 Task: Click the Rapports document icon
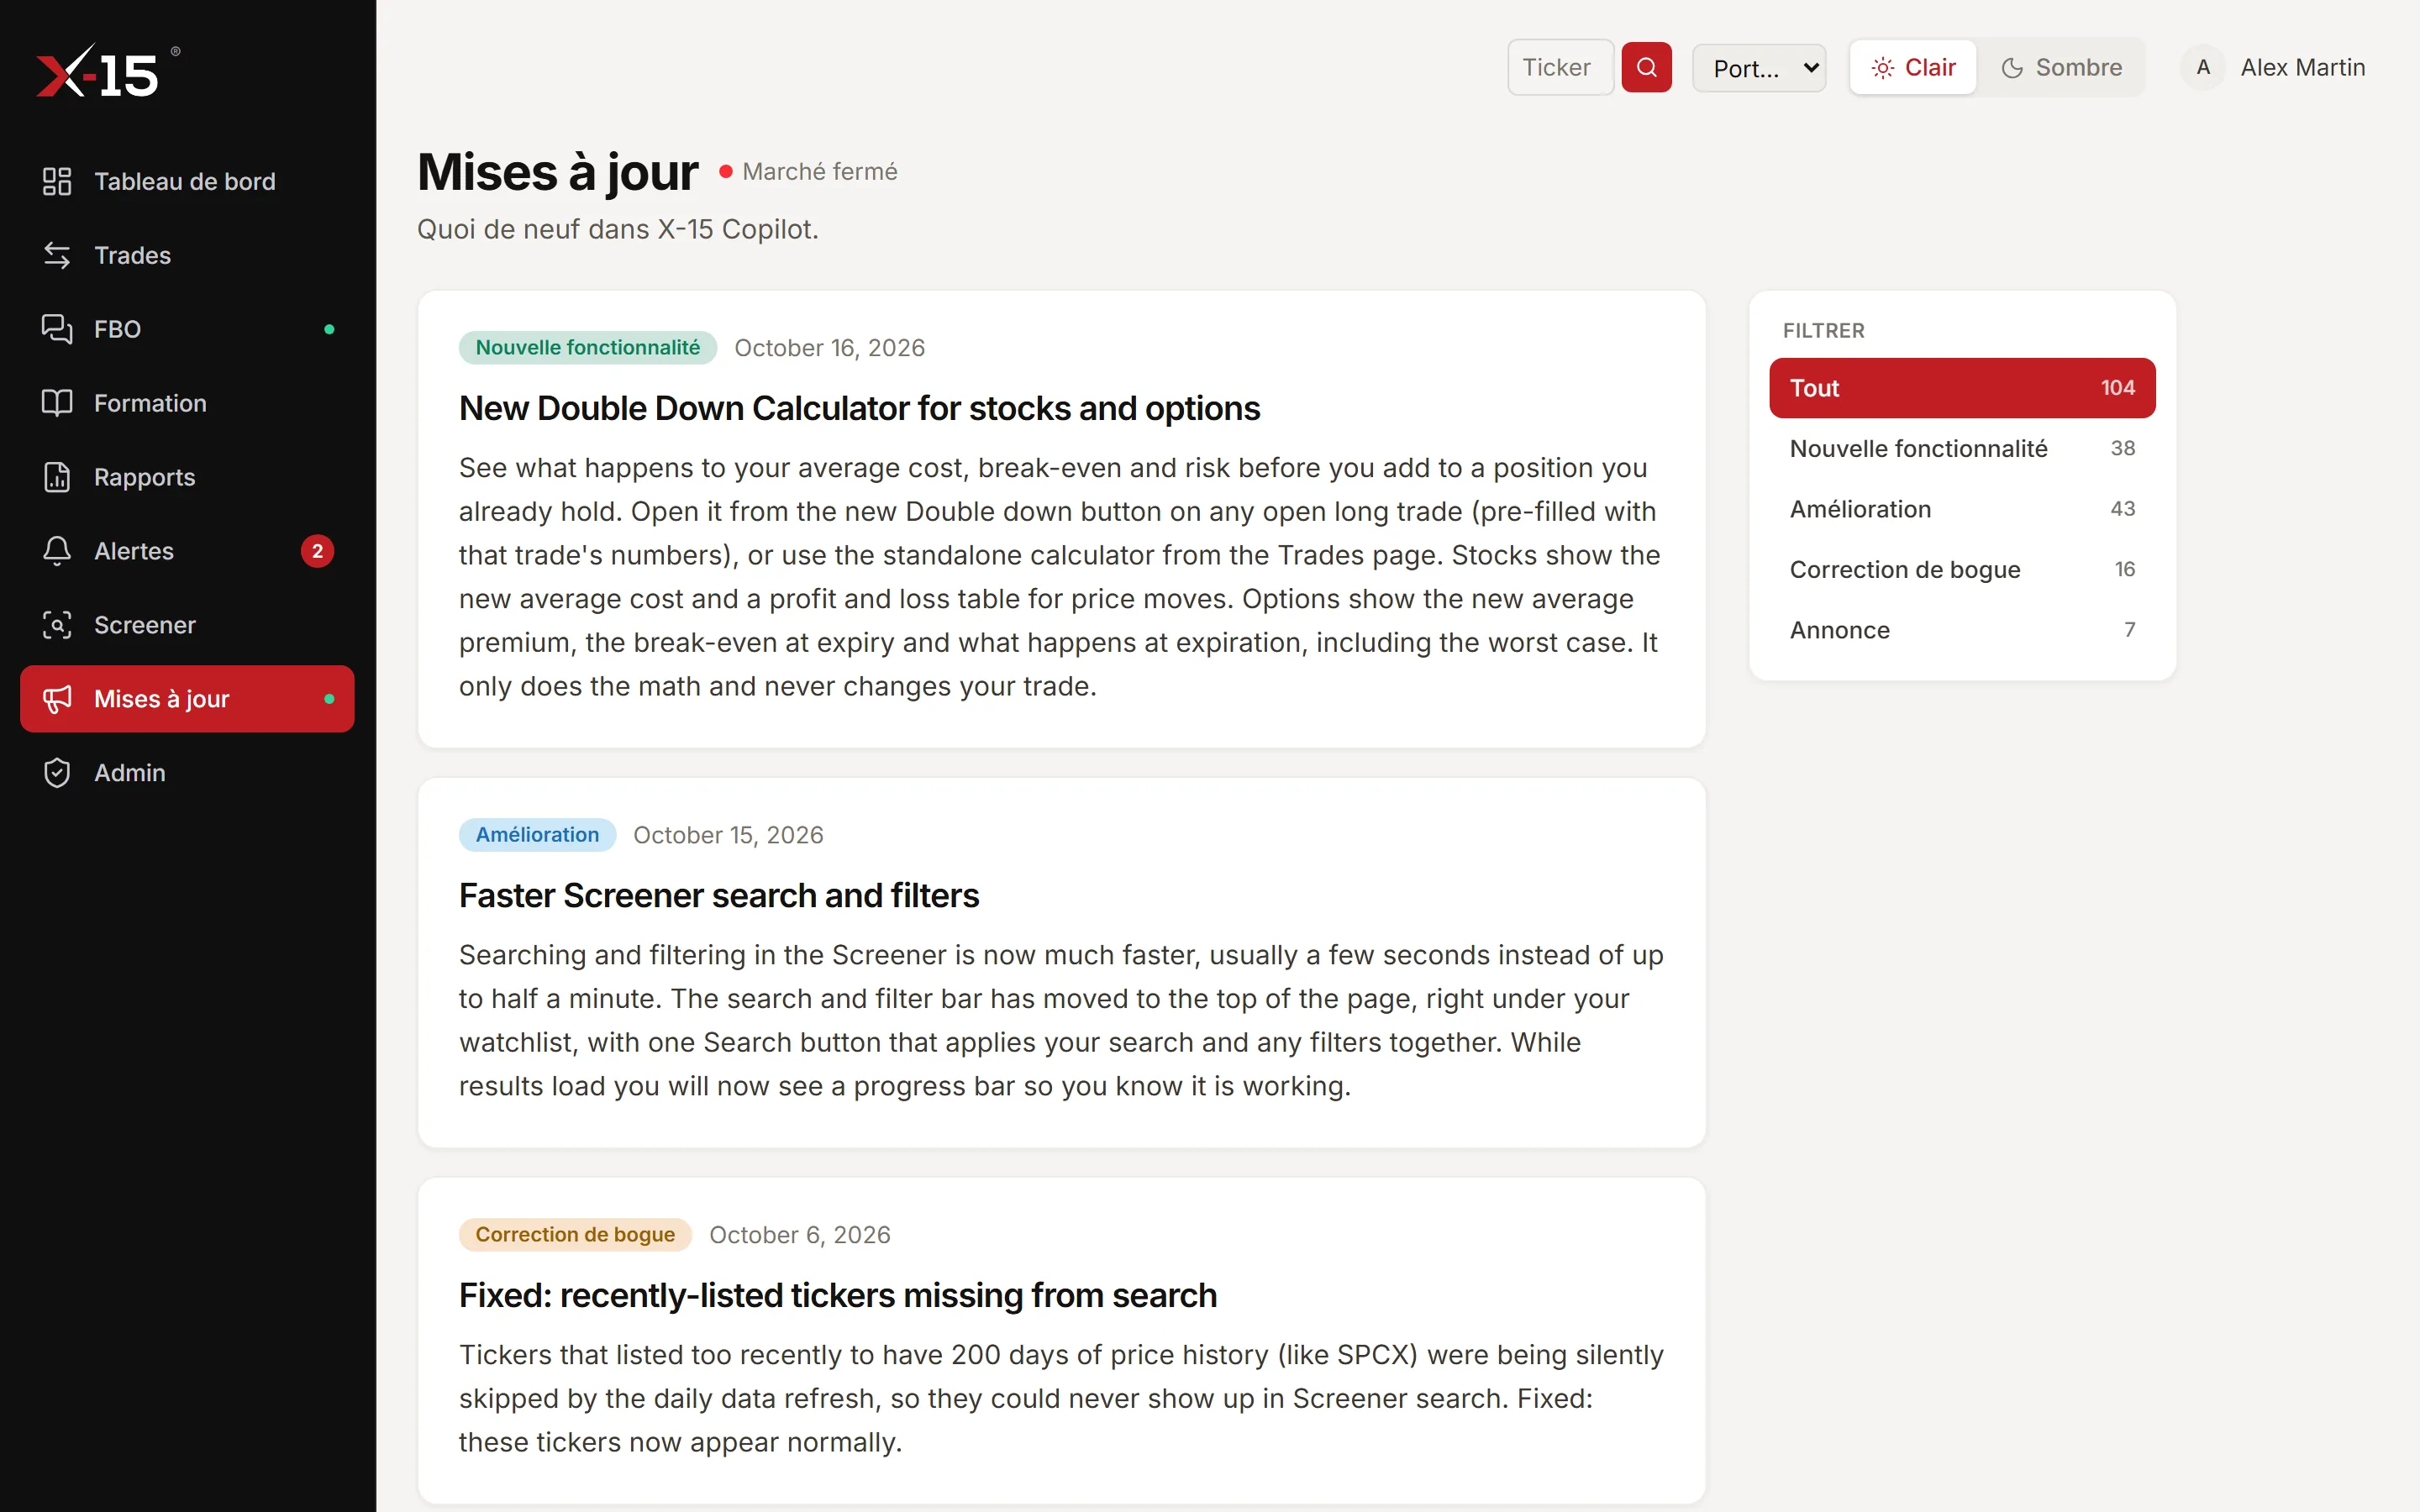click(x=57, y=477)
